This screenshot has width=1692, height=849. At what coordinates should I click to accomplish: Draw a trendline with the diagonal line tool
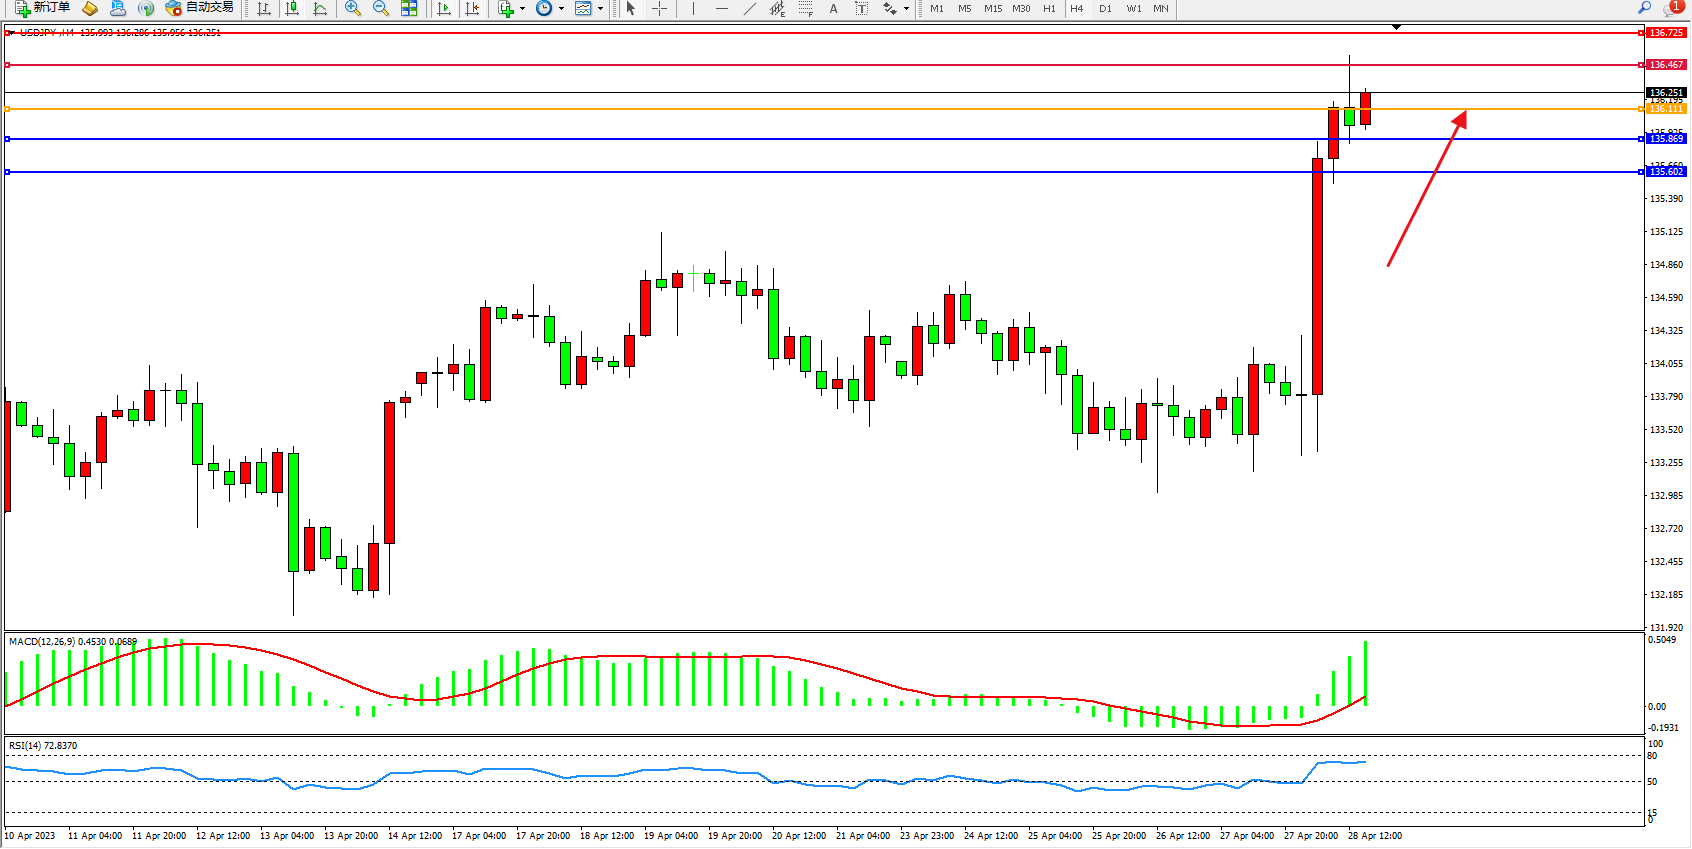(x=750, y=8)
